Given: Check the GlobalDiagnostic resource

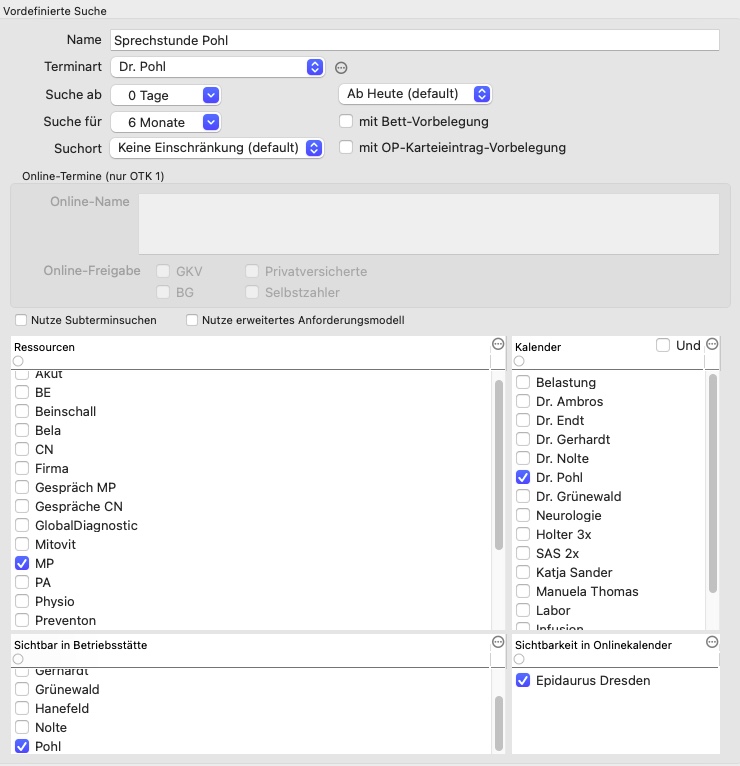Looking at the screenshot, I should point(21,525).
